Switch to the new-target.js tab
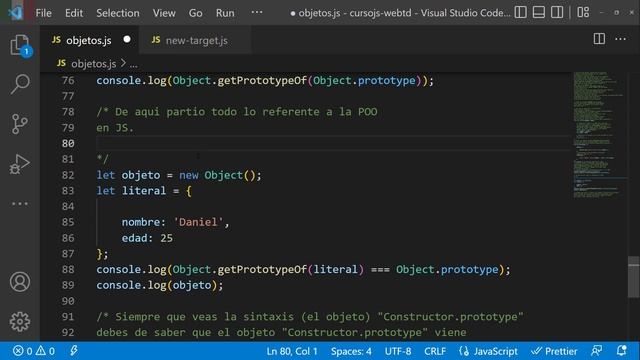Screen dimensions: 640x360 tap(195, 40)
